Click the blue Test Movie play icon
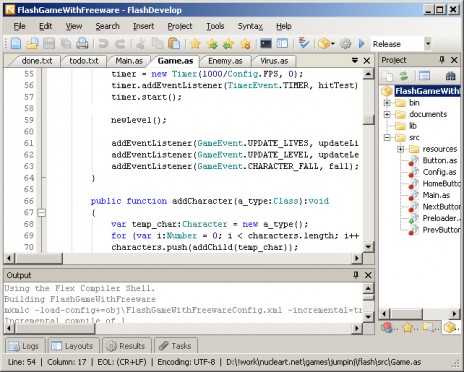The width and height of the screenshot is (464, 372). click(x=361, y=44)
